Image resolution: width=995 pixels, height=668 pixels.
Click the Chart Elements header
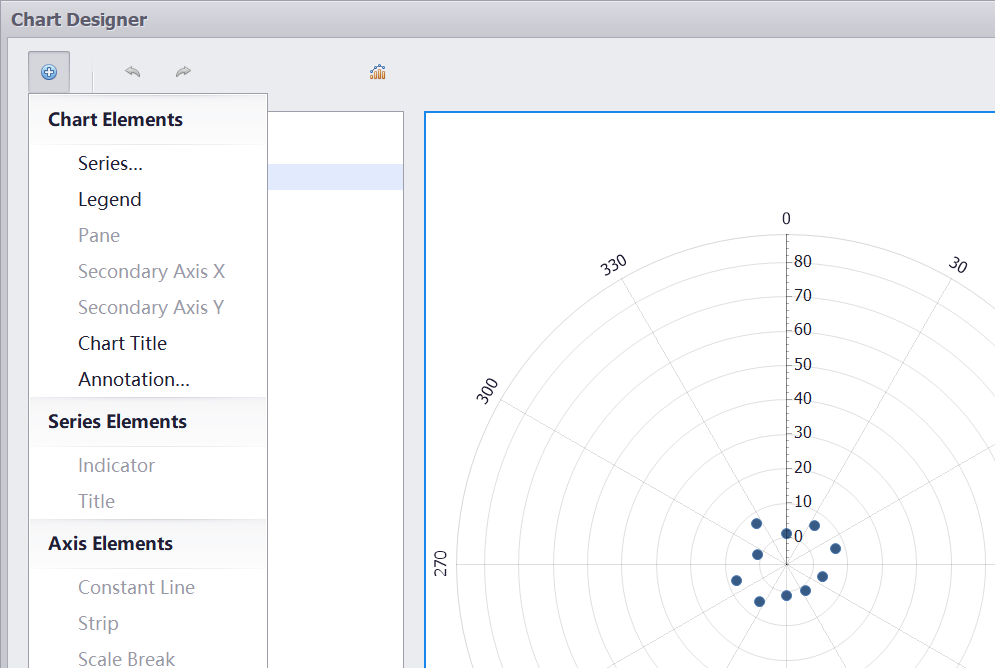click(115, 120)
